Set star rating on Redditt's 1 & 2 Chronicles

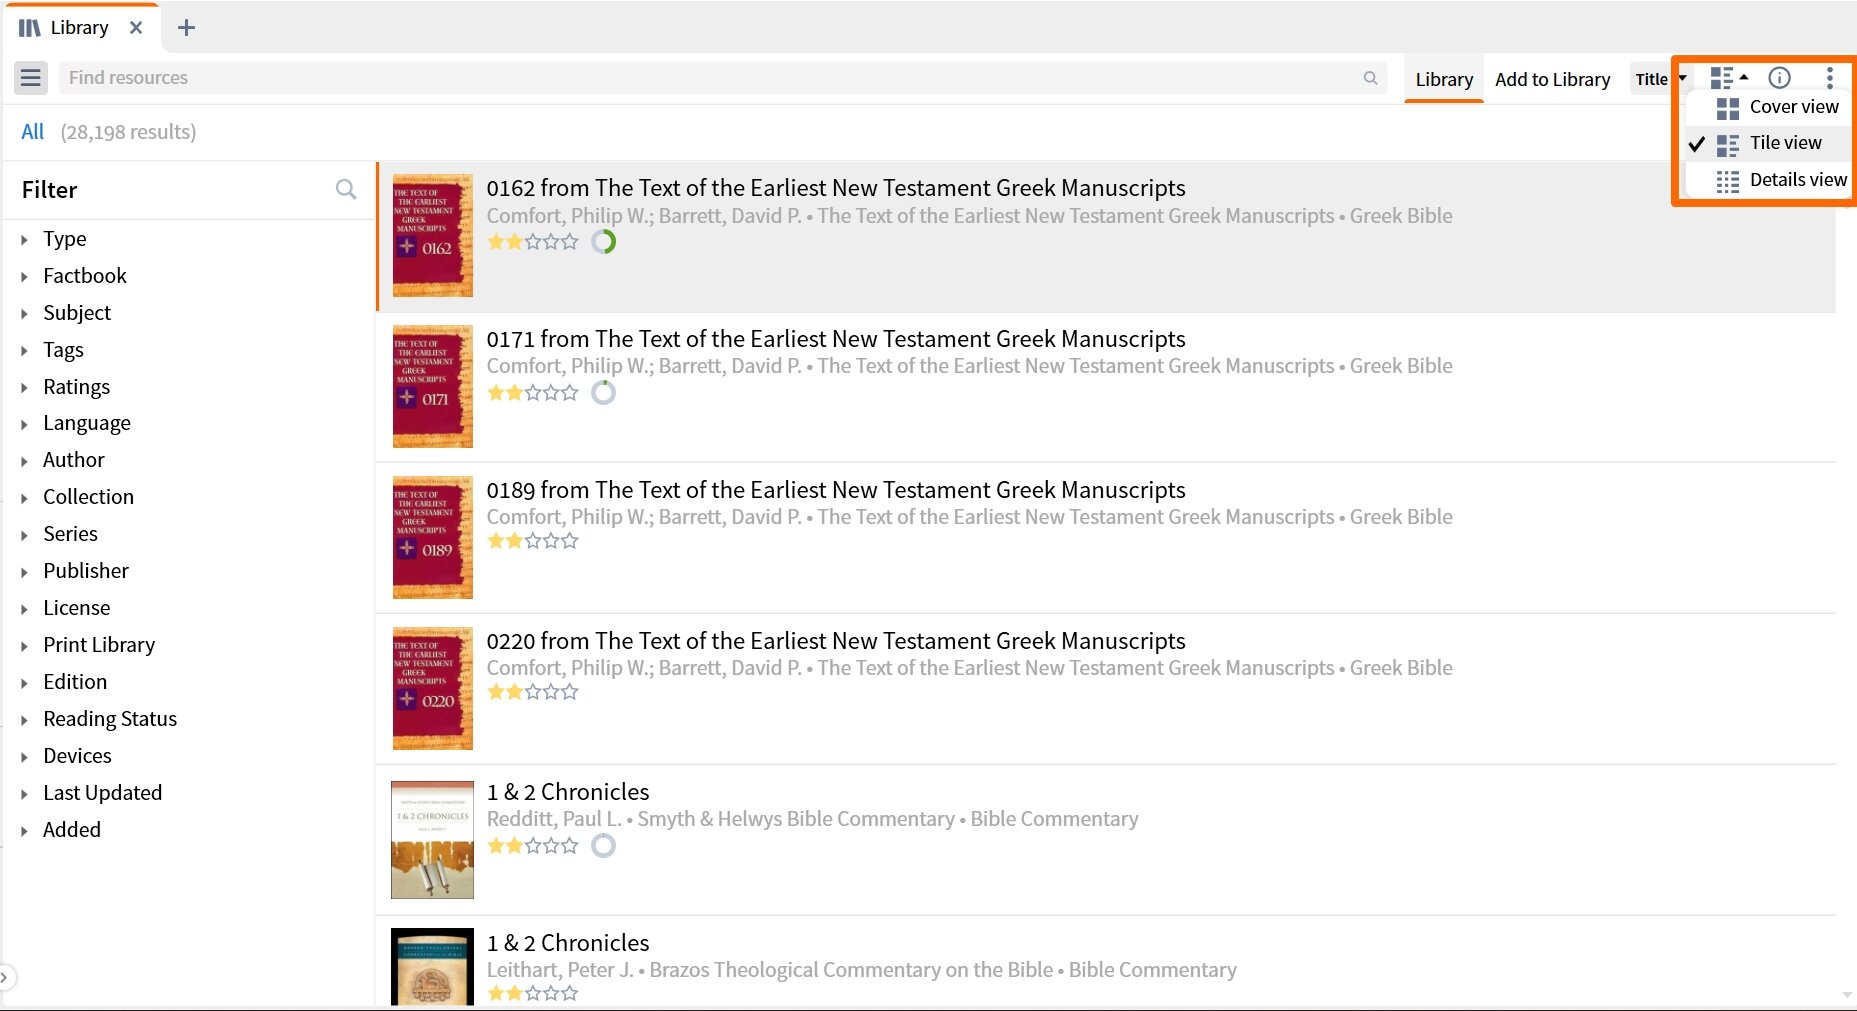point(533,846)
